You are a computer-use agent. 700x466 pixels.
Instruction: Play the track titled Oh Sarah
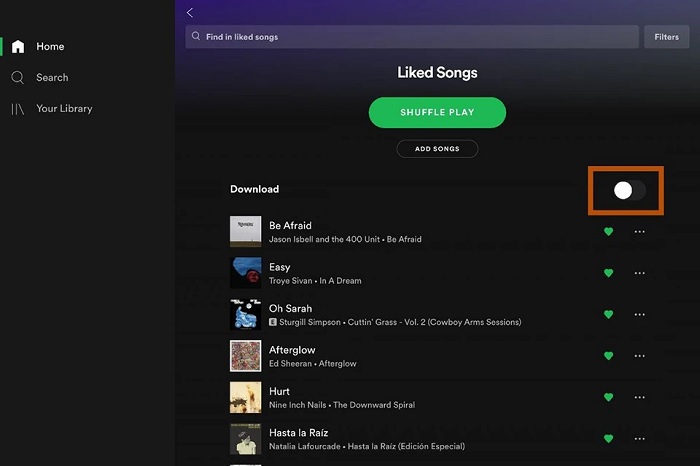(x=290, y=308)
